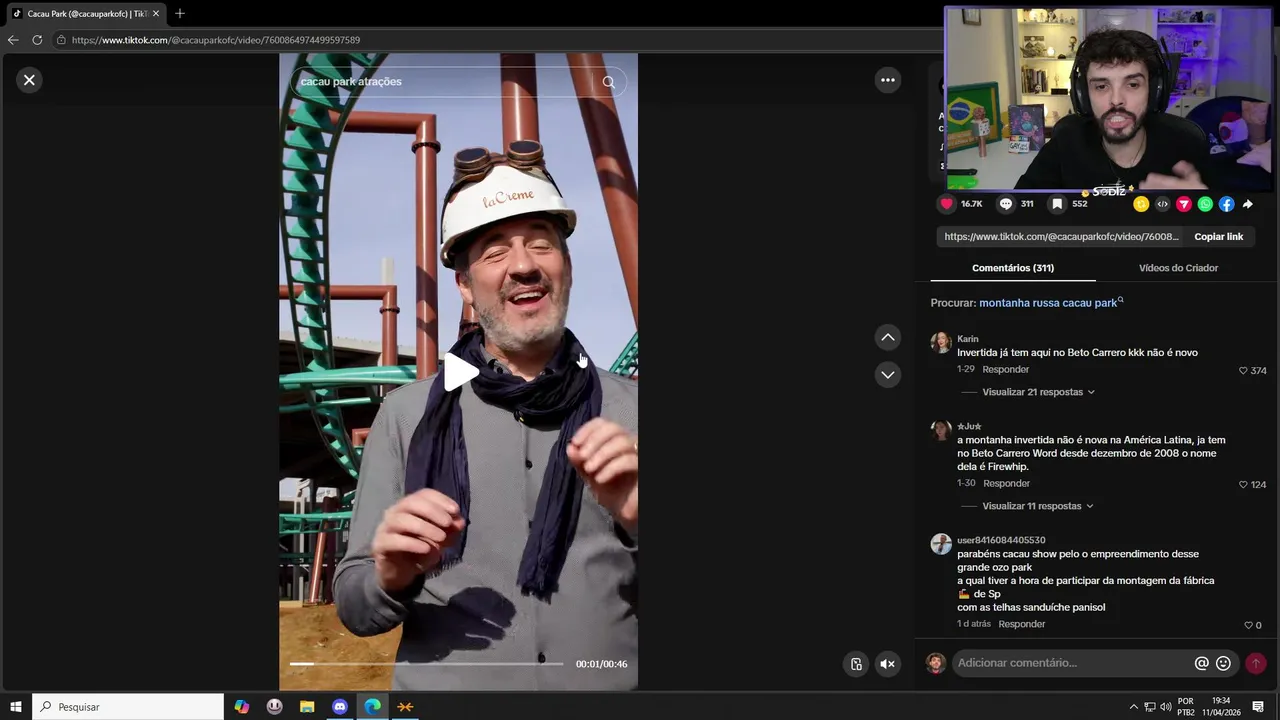Viewport: 1280px width, 720px height.
Task: Reply to Karin's comment
Action: click(1005, 370)
